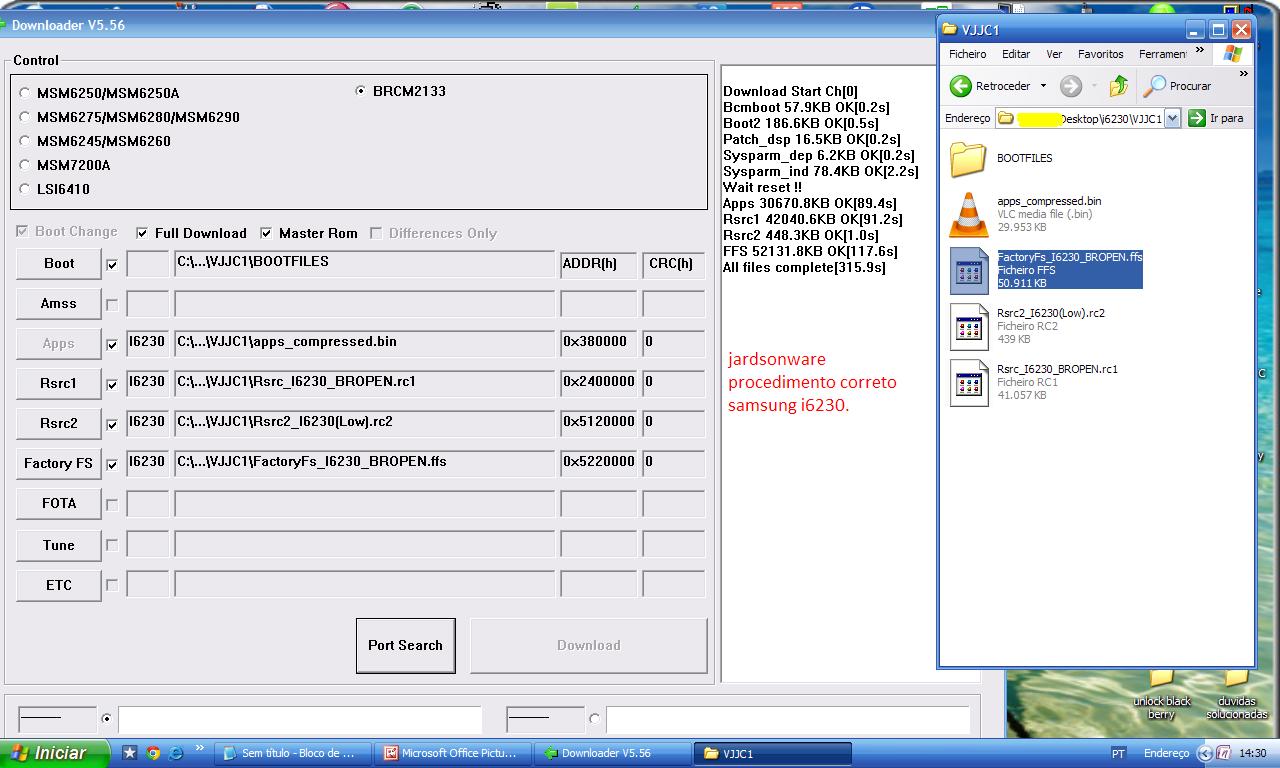This screenshot has height=768, width=1280.
Task: Select the MSM7200A radio button
Action: pos(25,165)
